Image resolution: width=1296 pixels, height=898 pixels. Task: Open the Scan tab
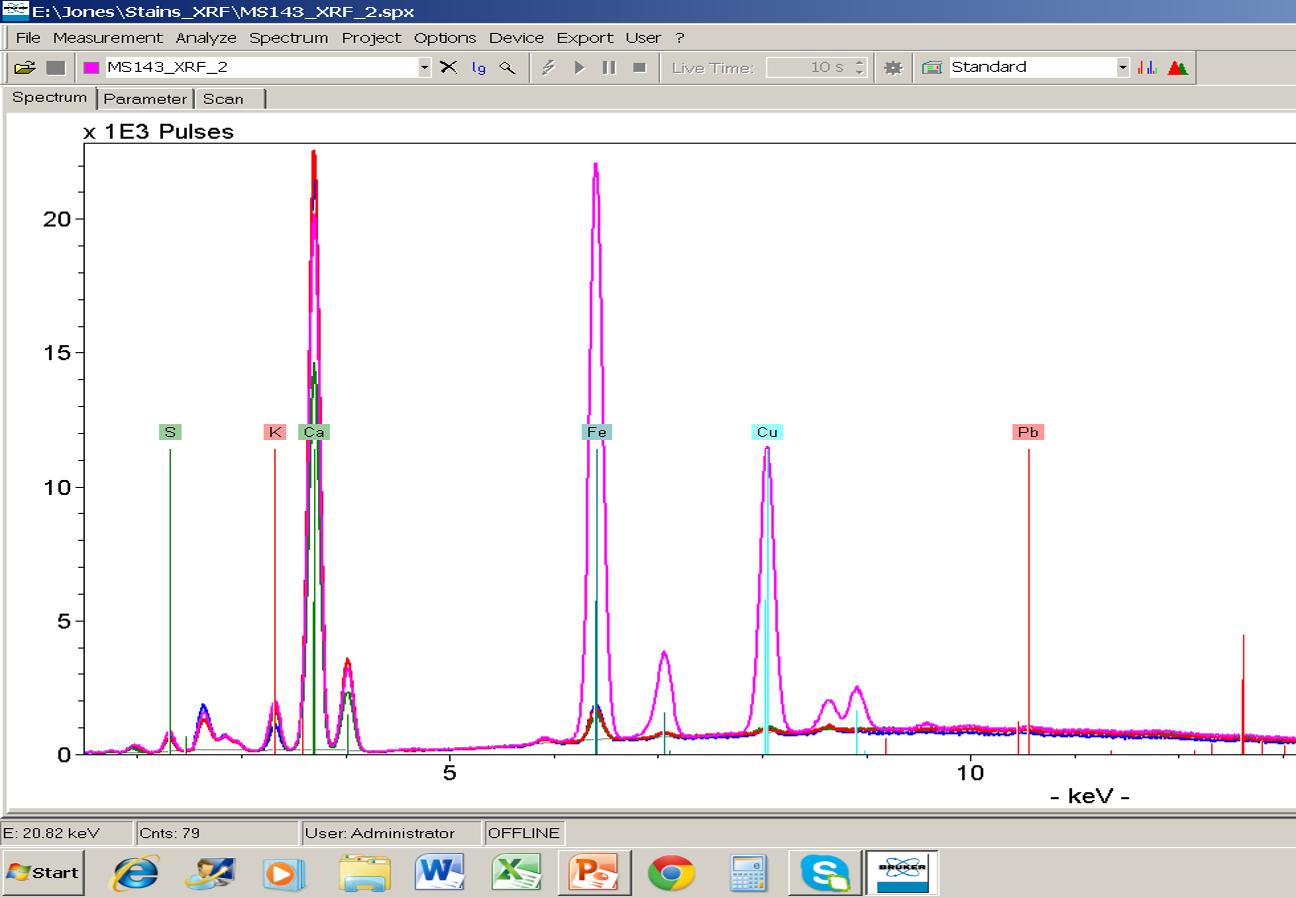click(223, 99)
